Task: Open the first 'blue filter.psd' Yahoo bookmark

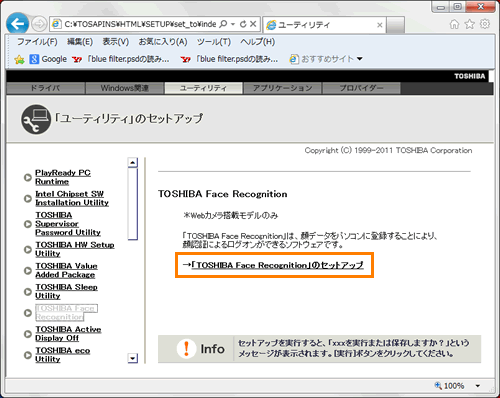Action: coord(121,59)
